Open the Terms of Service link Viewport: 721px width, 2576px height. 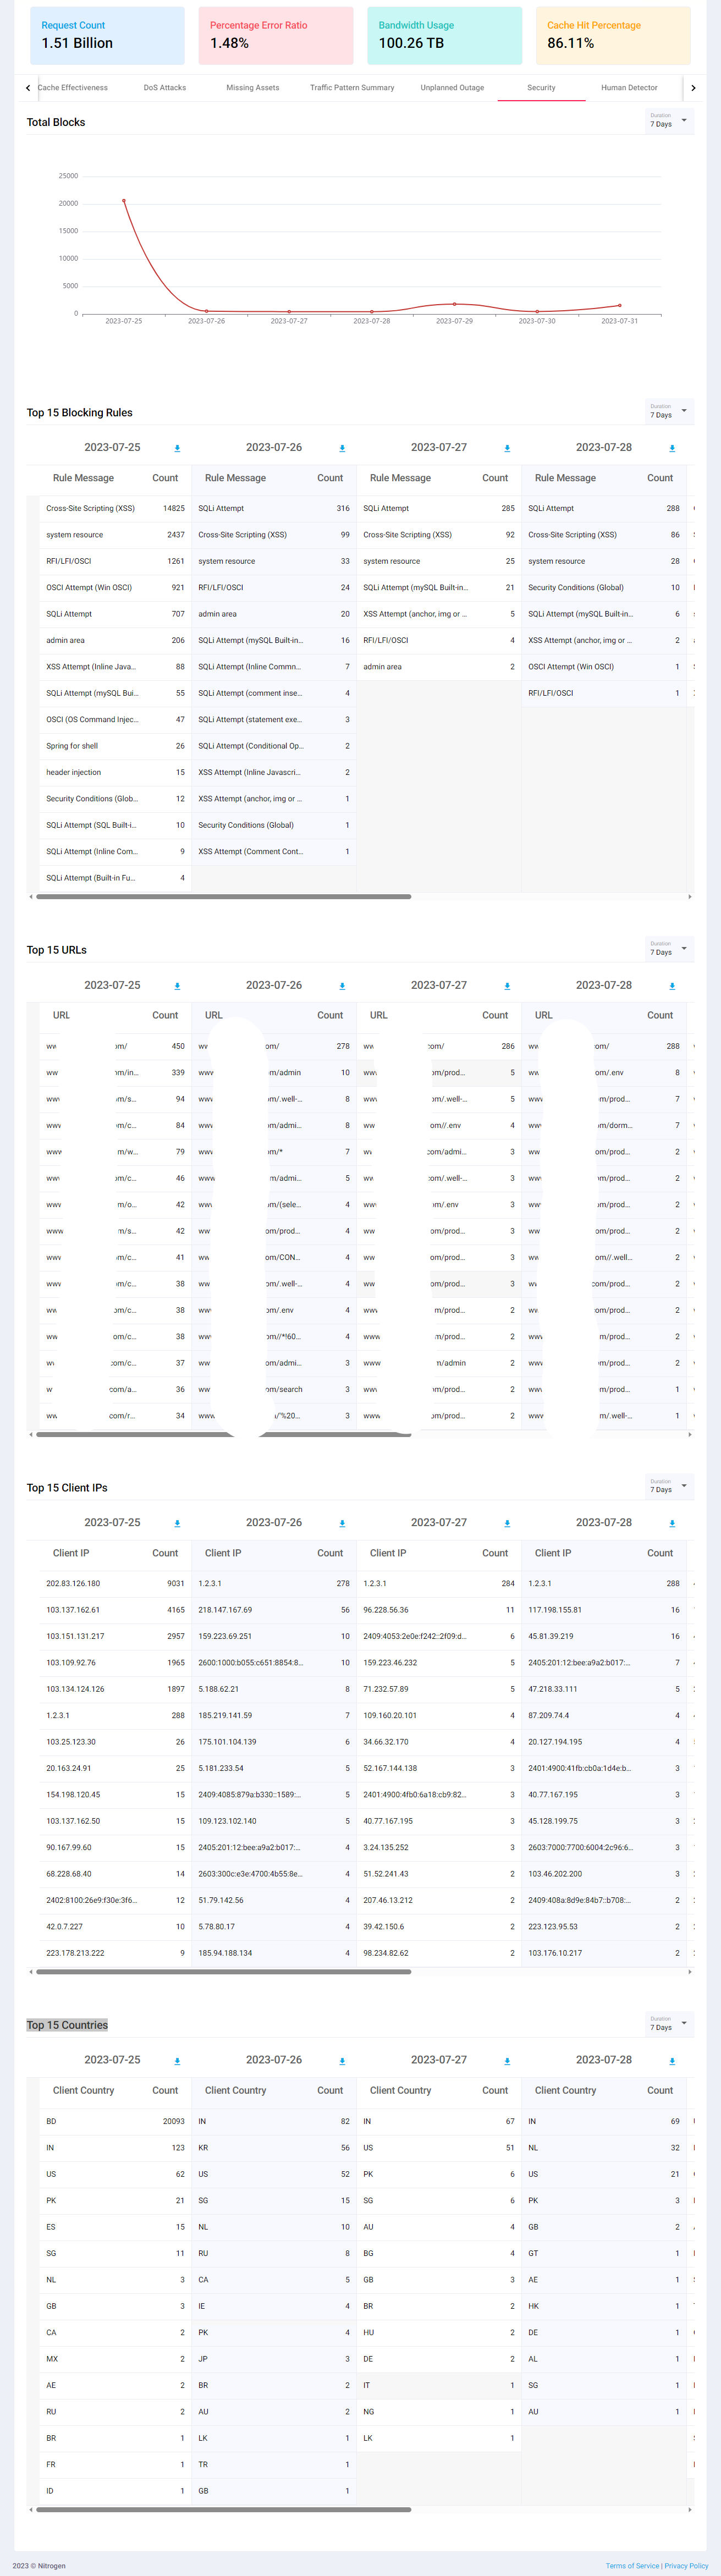click(x=632, y=2566)
